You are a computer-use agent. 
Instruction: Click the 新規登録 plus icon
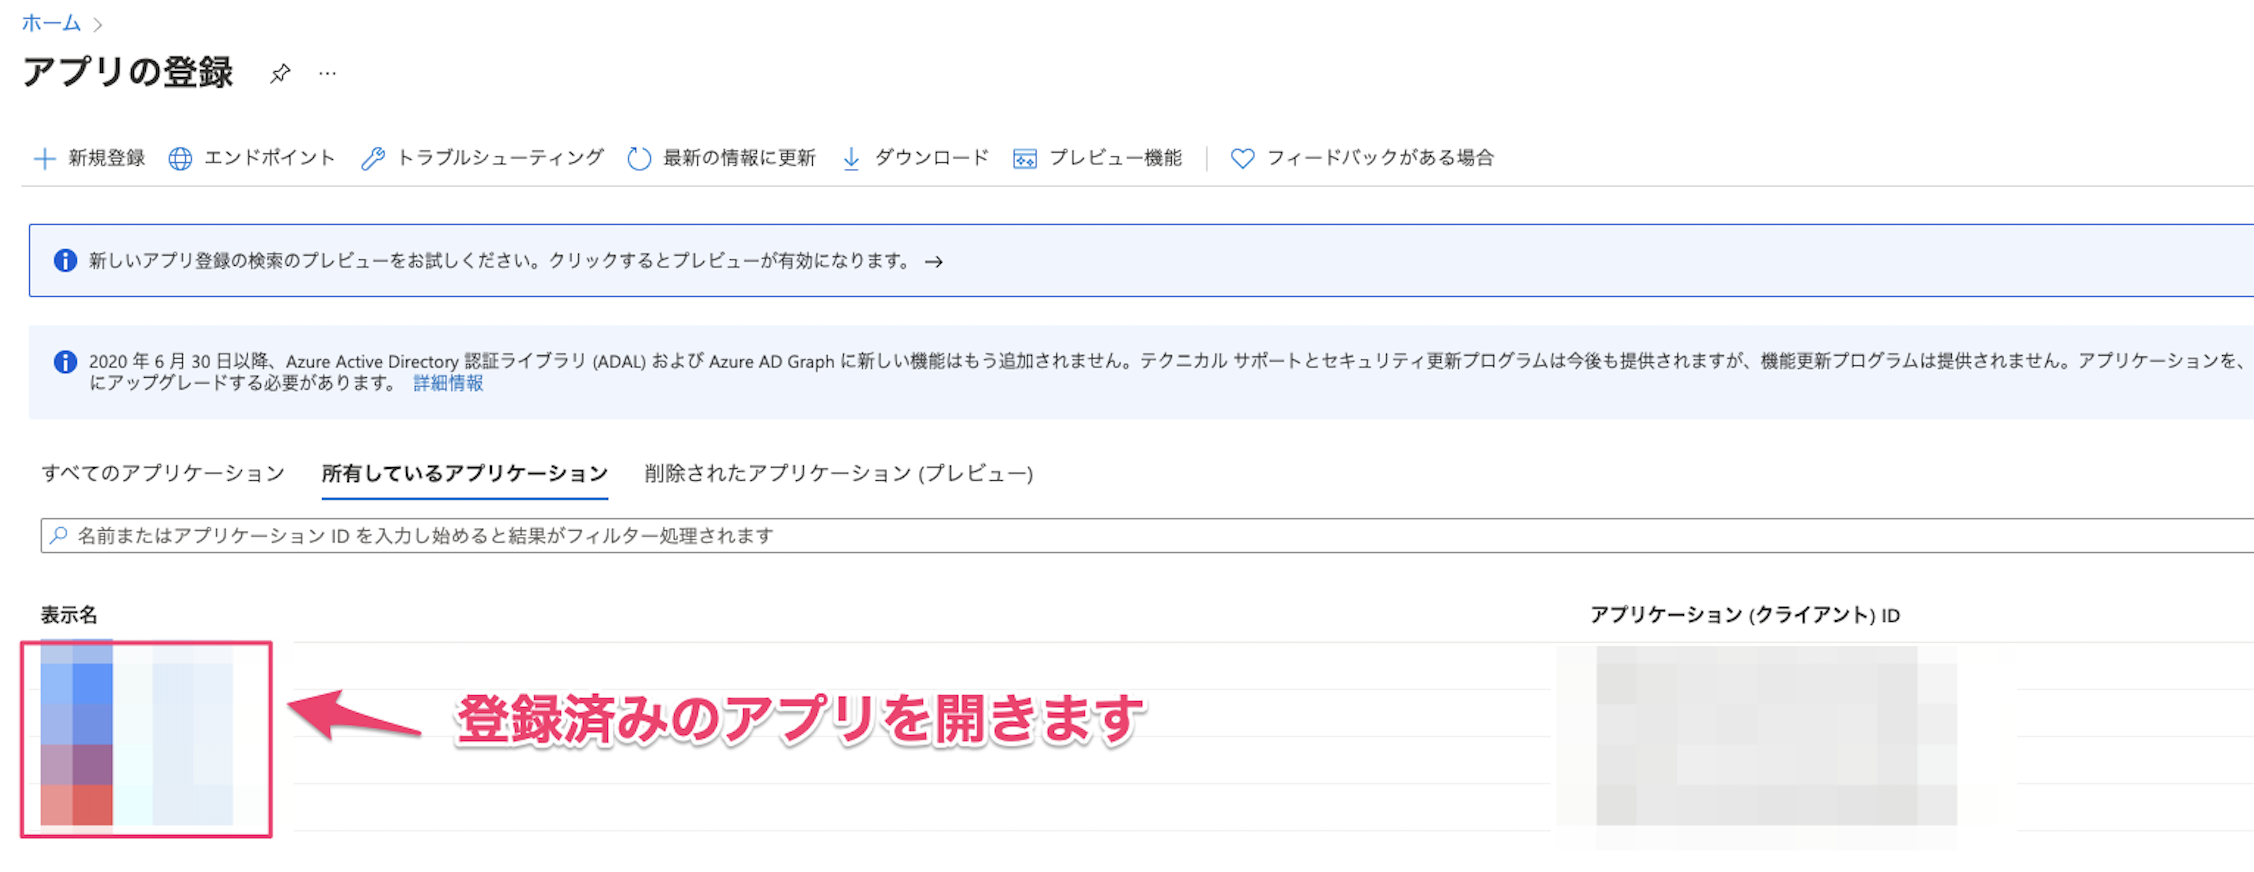click(x=44, y=158)
